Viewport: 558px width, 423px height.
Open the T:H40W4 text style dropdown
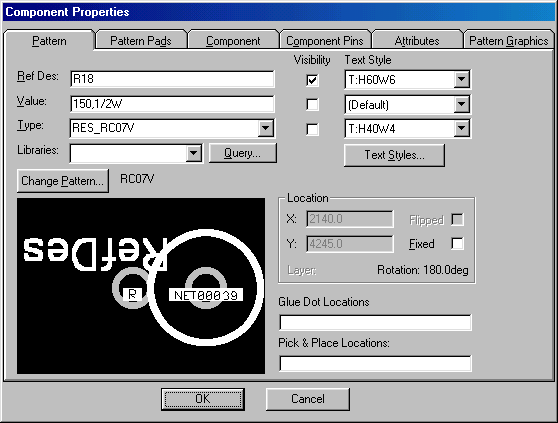point(461,128)
